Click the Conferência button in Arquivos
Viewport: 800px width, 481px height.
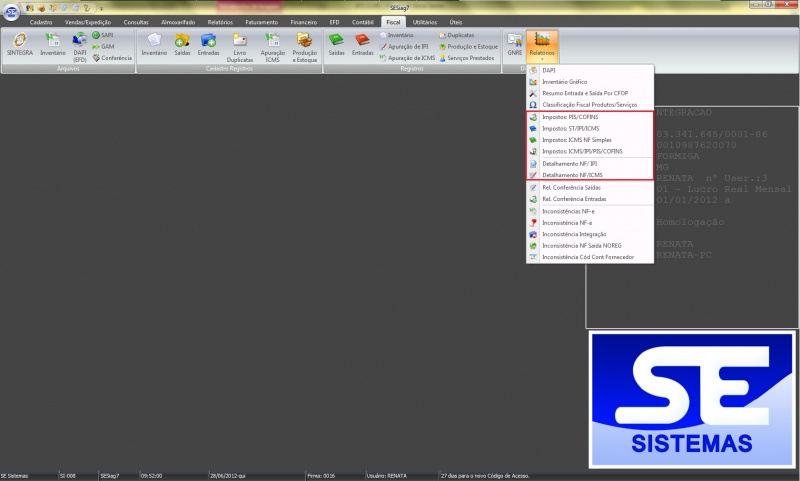(117, 58)
